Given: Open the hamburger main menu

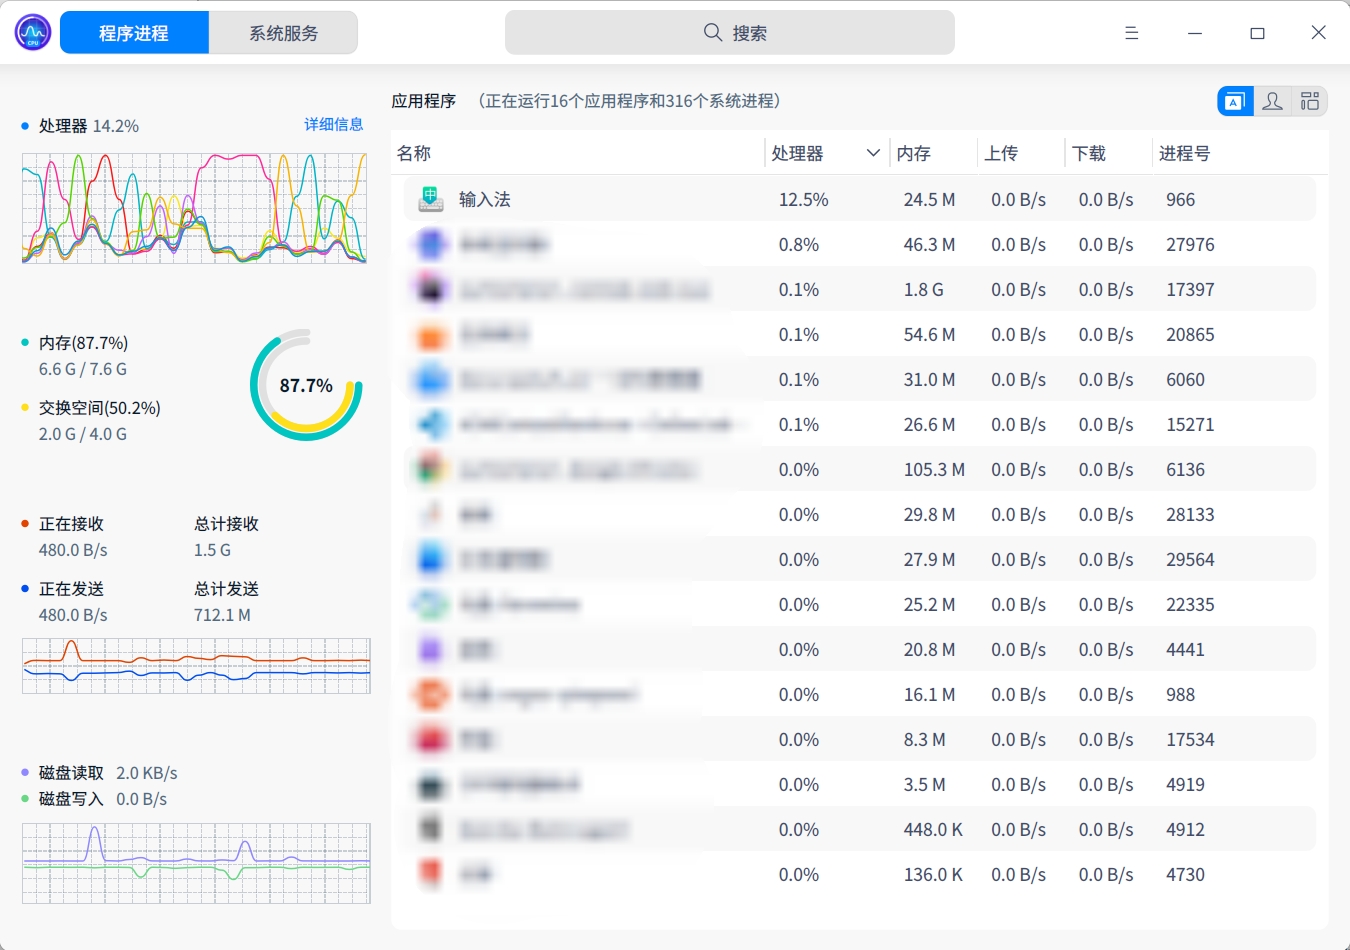Looking at the screenshot, I should pos(1131,33).
